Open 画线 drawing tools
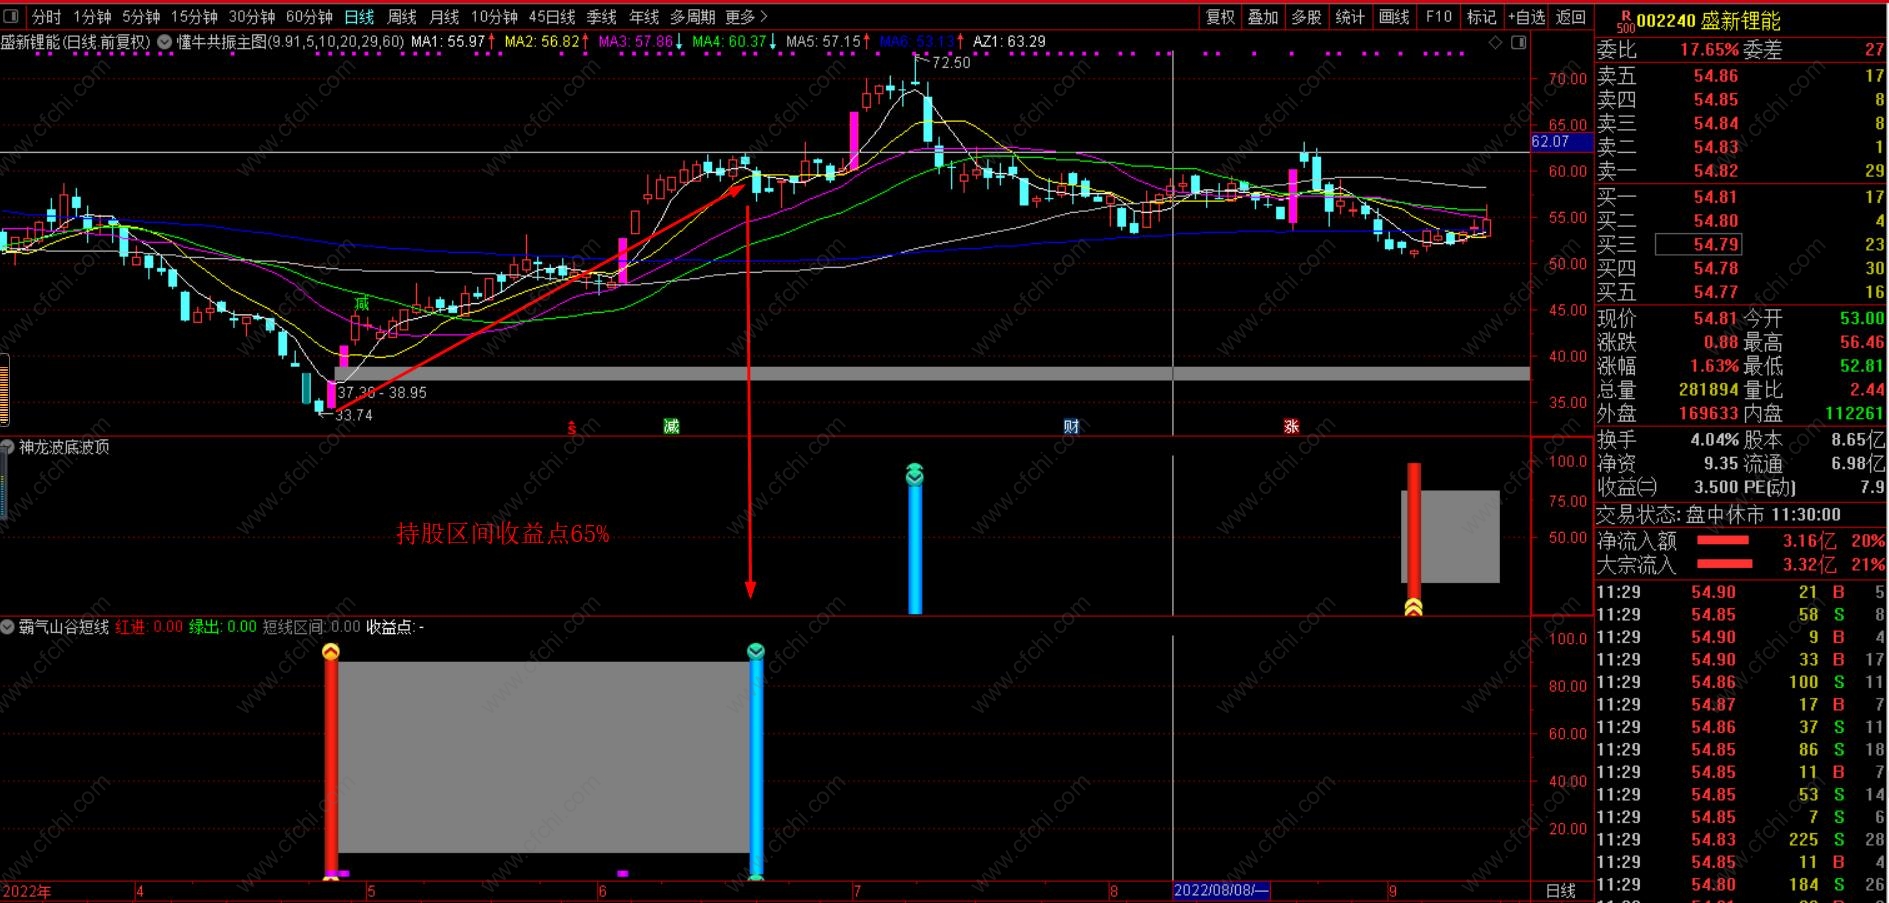The image size is (1889, 903). point(1394,17)
